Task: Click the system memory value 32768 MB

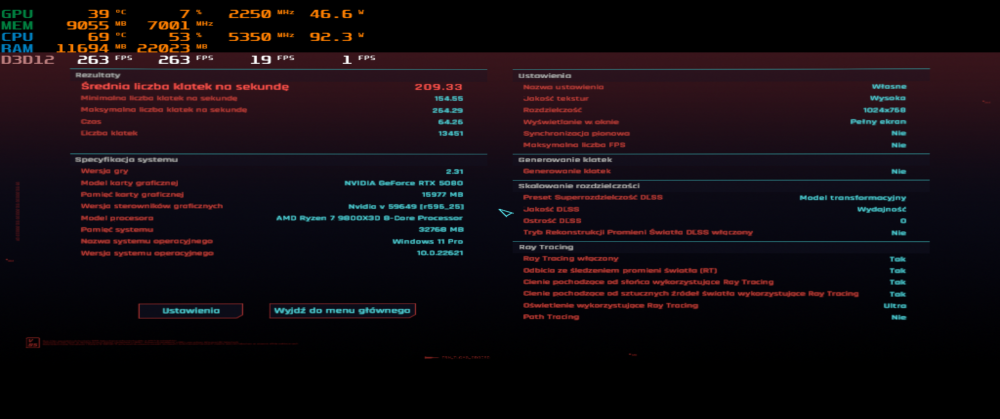Action: click(x=441, y=230)
